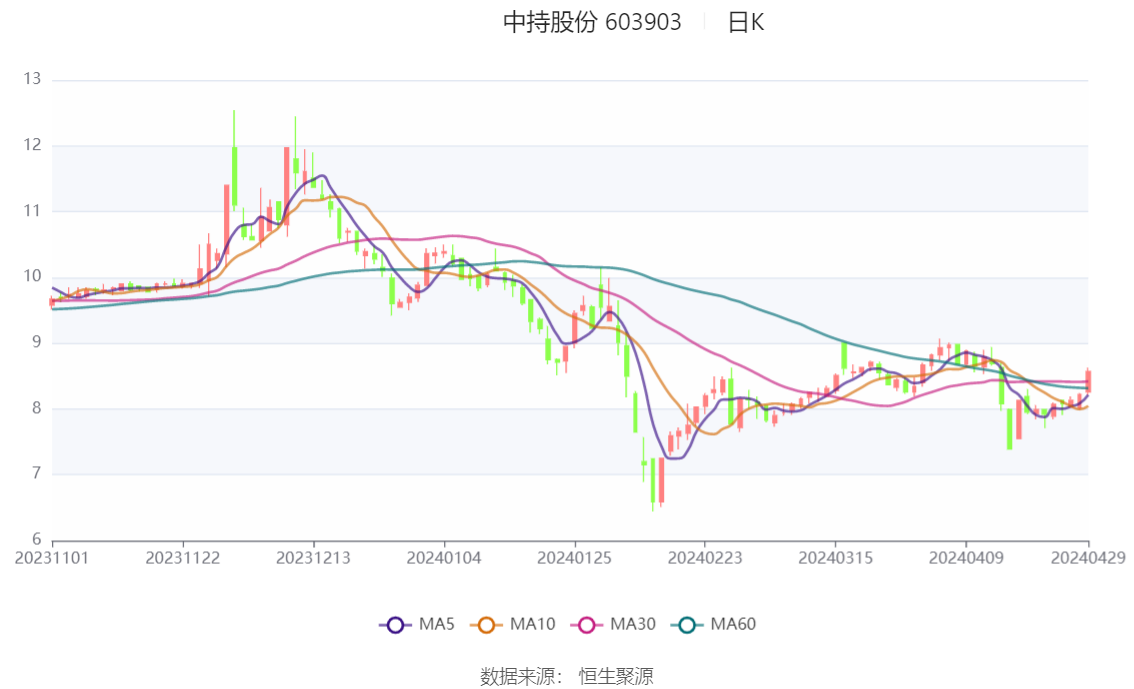The image size is (1134, 689).
Task: Click the x-axis date 20231213
Action: pos(313,558)
